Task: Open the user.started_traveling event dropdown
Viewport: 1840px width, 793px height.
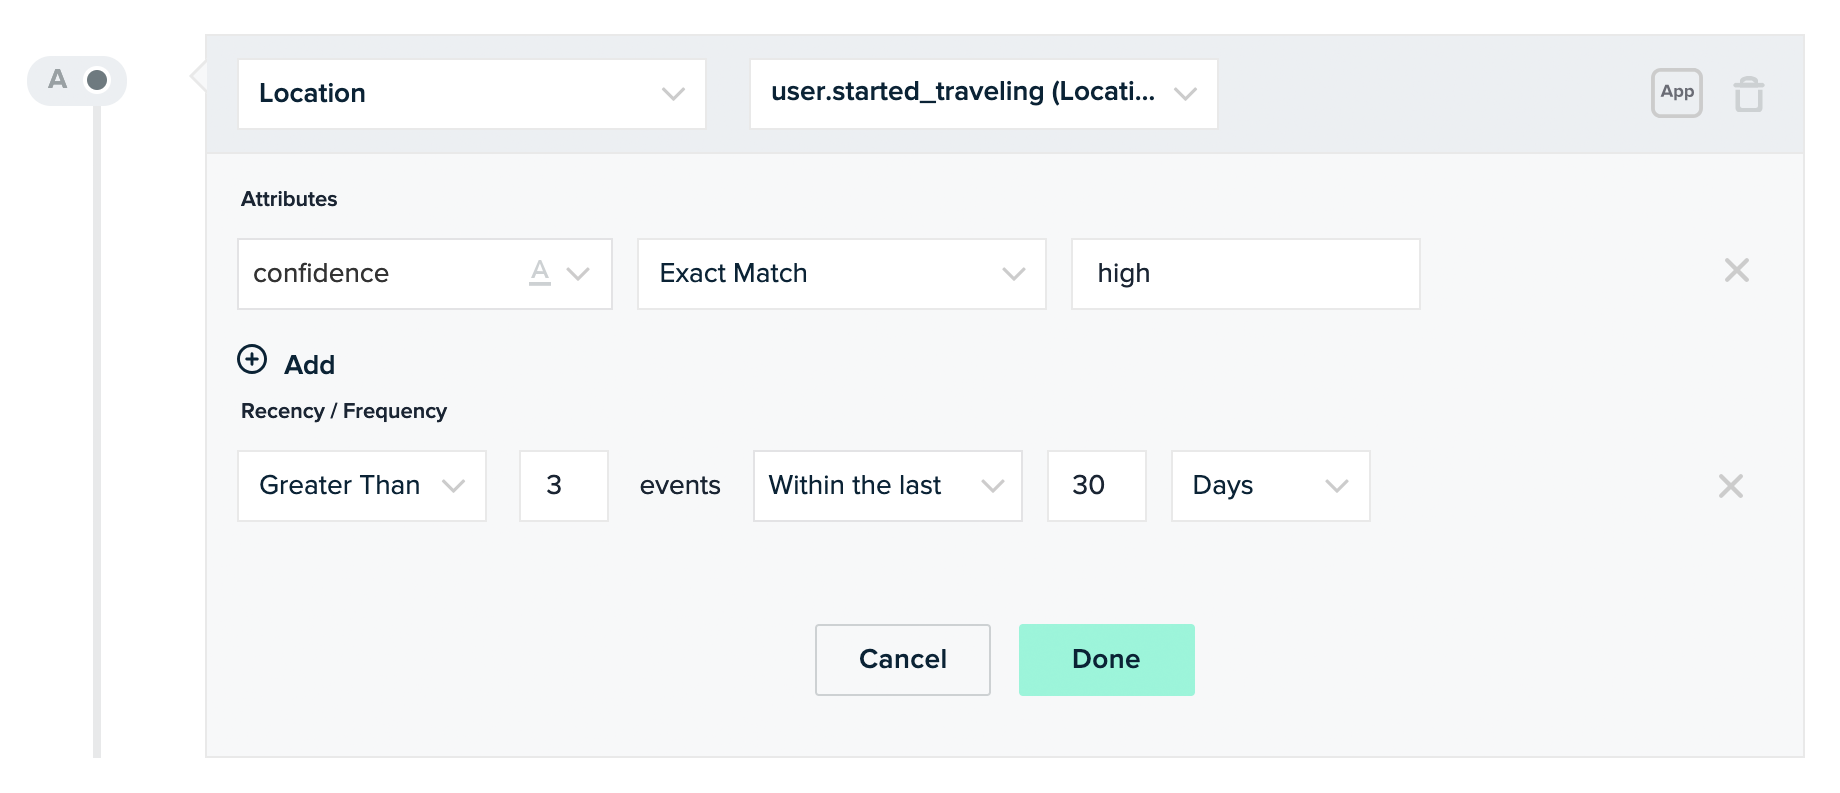Action: (x=983, y=94)
